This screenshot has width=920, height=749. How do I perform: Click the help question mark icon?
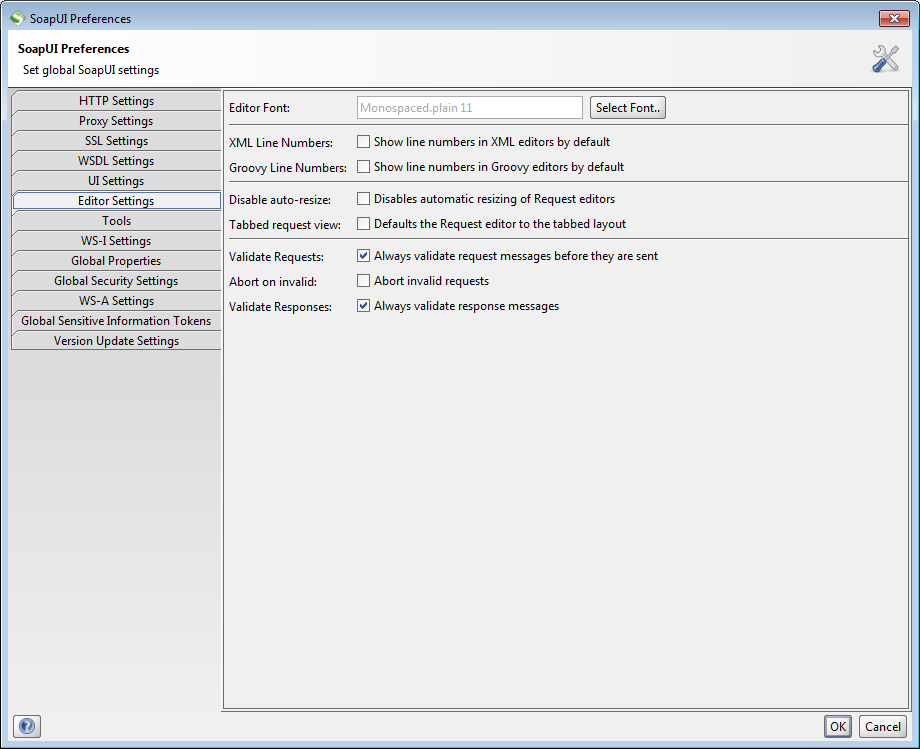[x=26, y=726]
